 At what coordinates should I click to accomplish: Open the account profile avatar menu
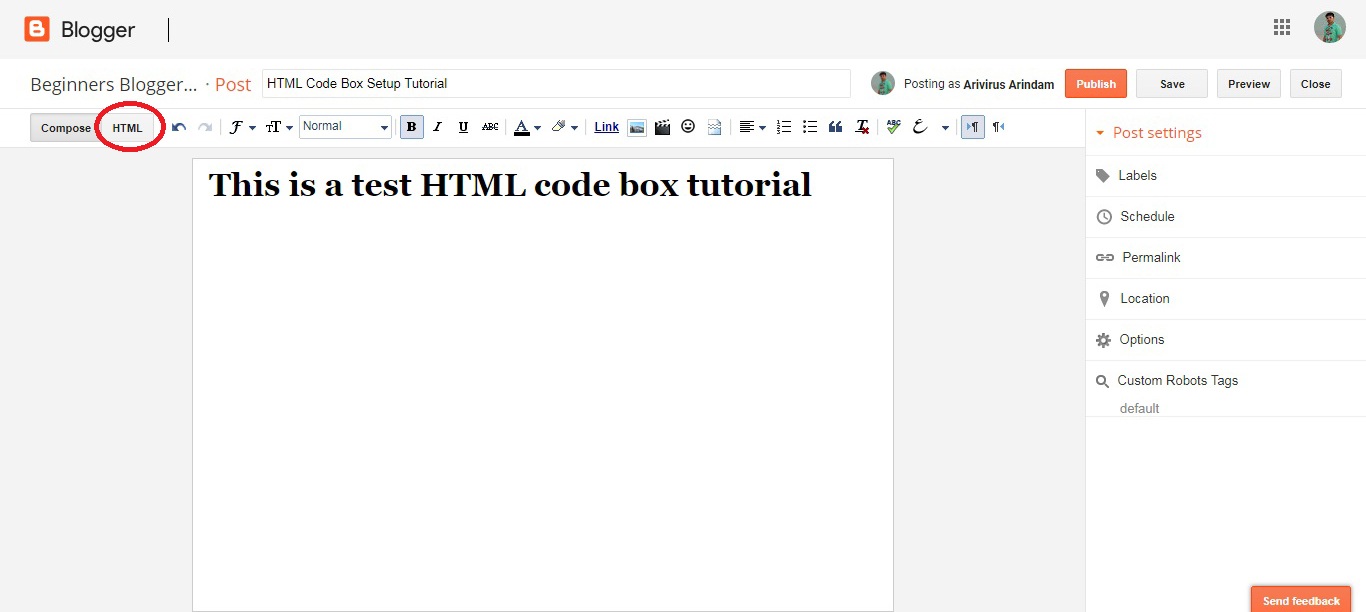pyautogui.click(x=1329, y=27)
